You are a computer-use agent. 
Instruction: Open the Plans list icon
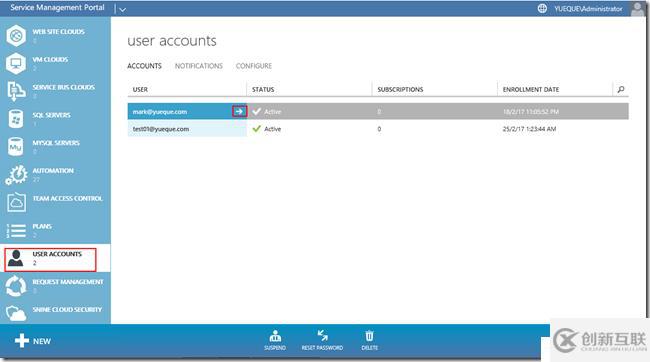[16, 230]
